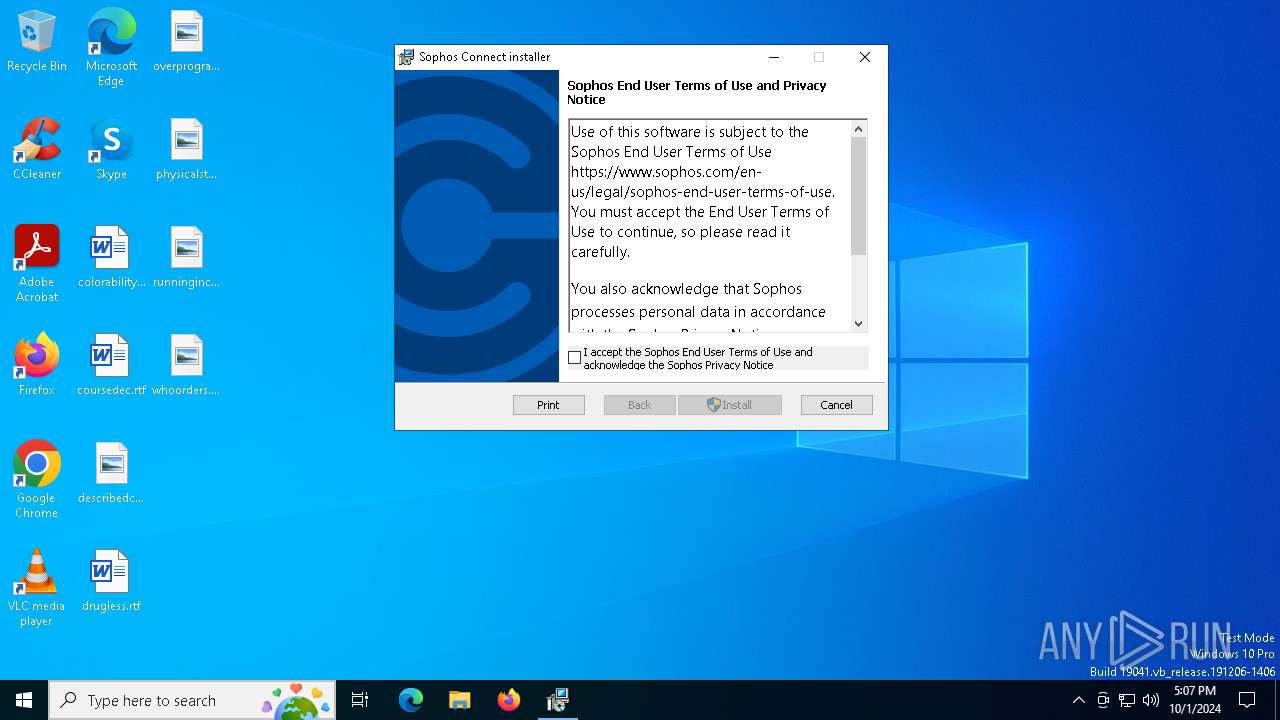Select the Microsoft Edge desktop shortcut
1280x720 pixels.
tap(111, 47)
